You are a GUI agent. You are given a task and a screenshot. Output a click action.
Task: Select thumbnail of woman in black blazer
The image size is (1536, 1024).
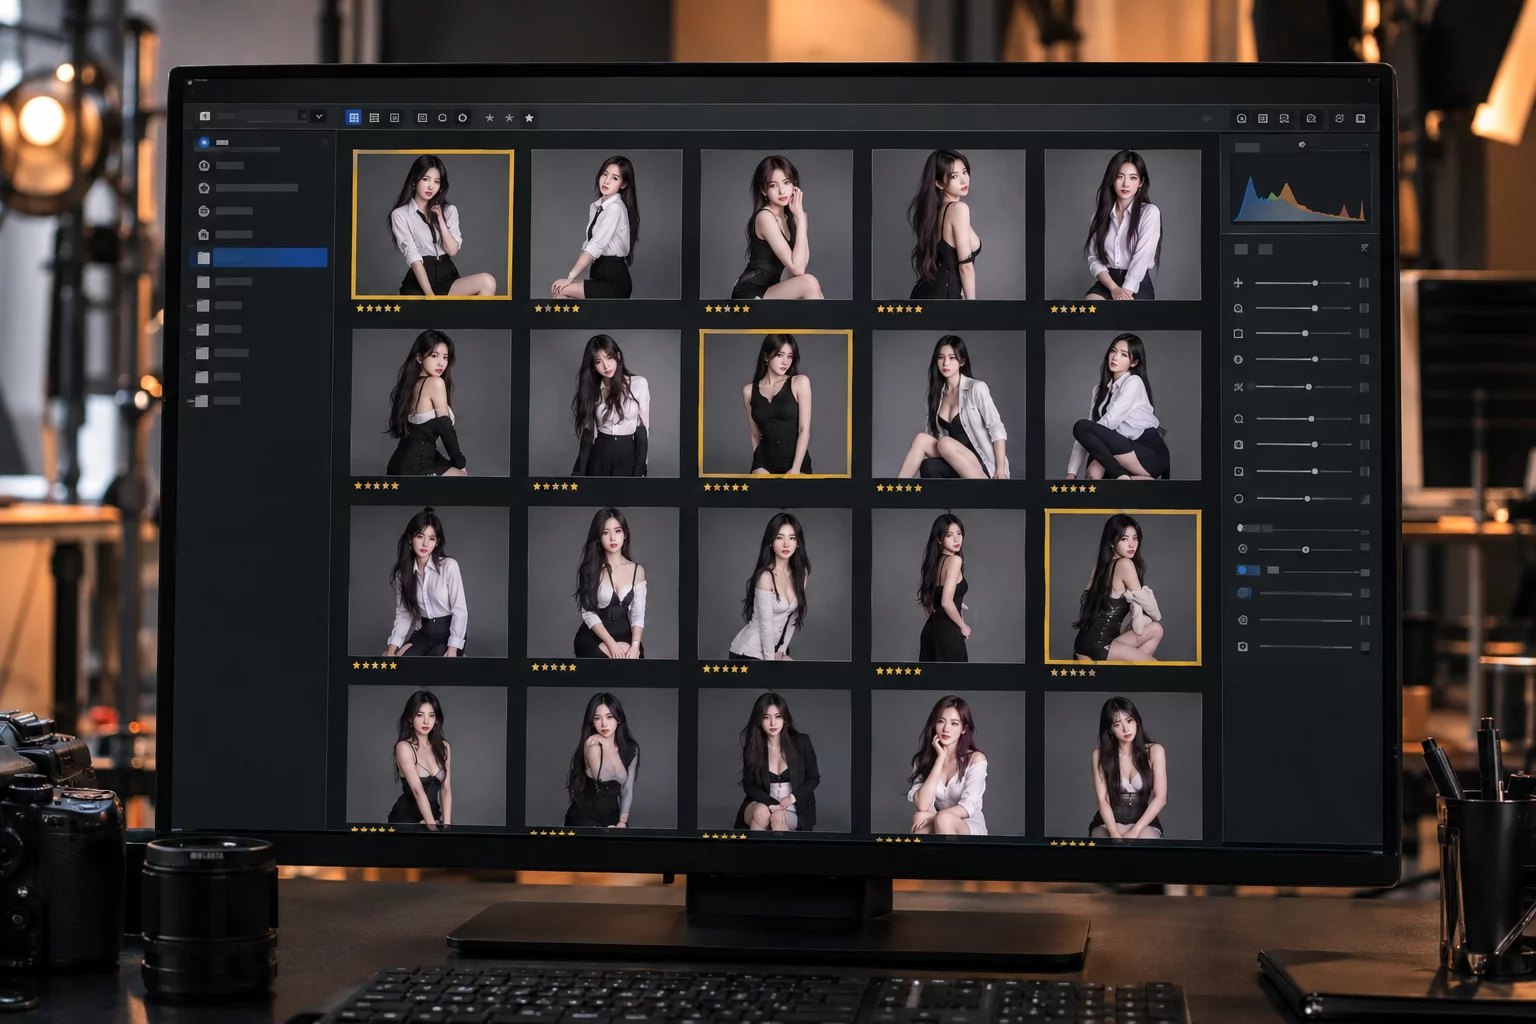[x=774, y=761]
